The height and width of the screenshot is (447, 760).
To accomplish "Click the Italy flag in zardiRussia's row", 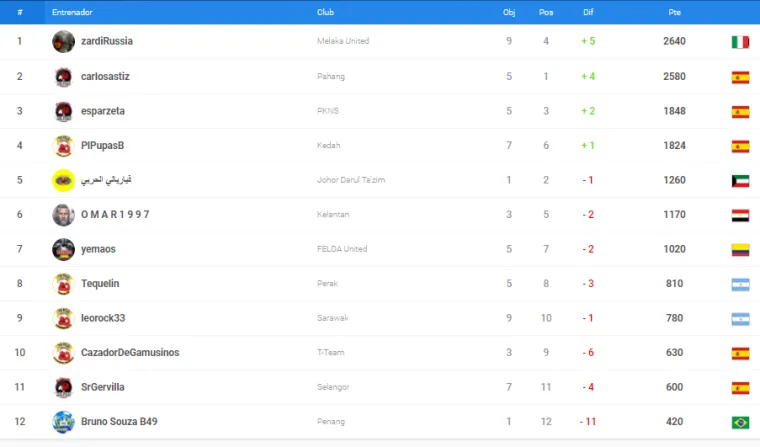I will point(740,42).
